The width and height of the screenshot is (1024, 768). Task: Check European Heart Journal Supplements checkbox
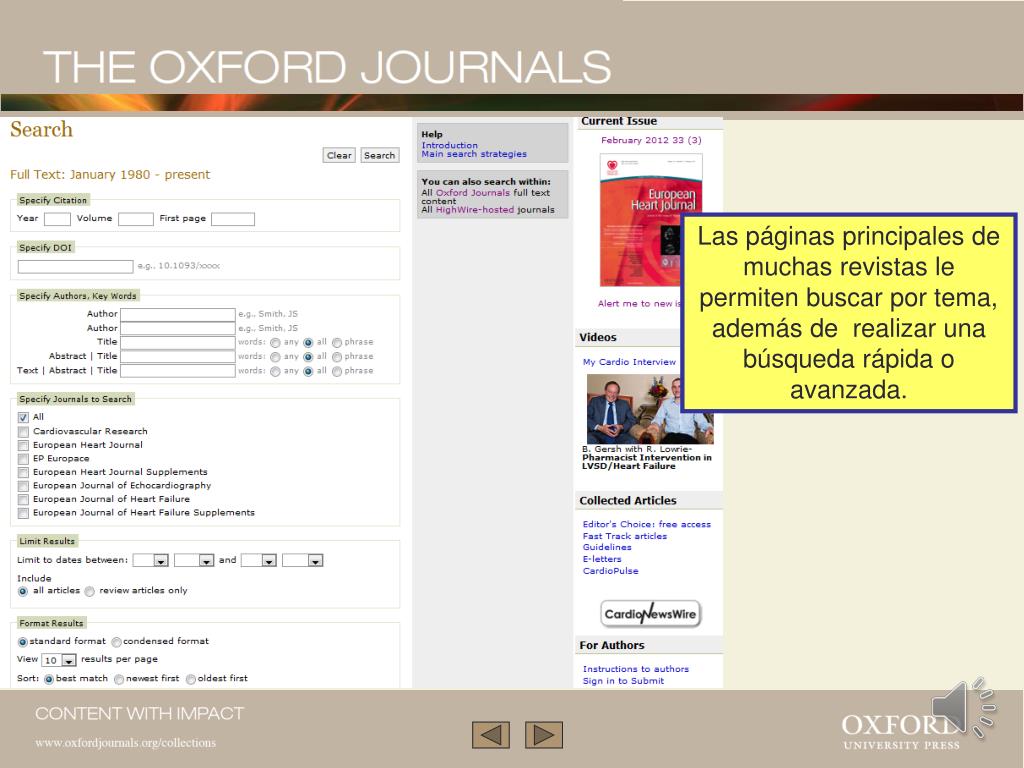[24, 473]
